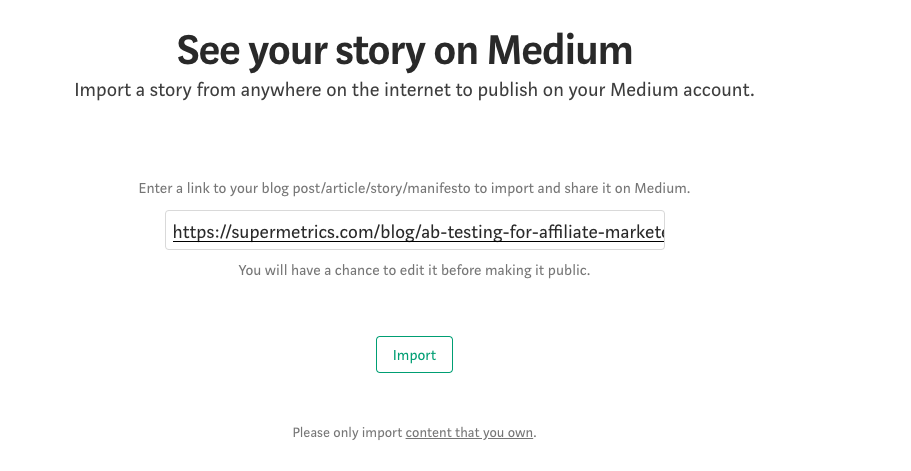Place cursor at "https://" in the URL field

[x=202, y=232]
